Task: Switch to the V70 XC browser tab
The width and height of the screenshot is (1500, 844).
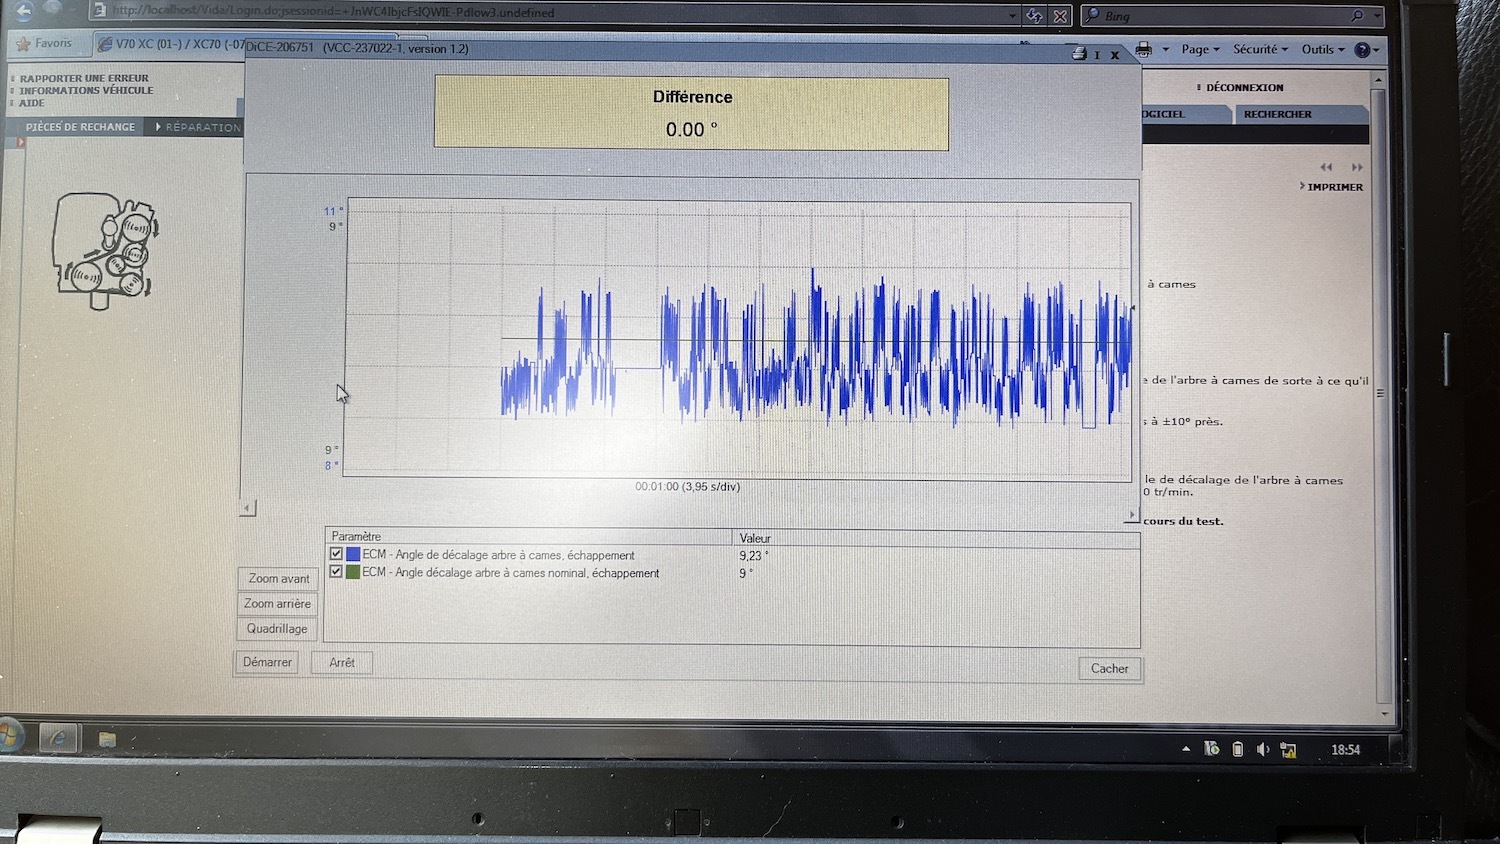Action: click(170, 44)
